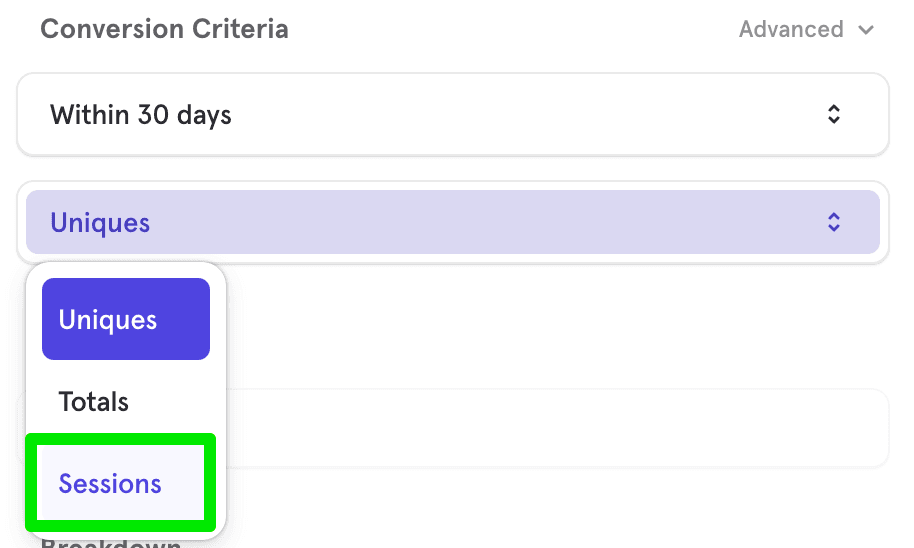The width and height of the screenshot is (914, 548).
Task: Click the Uniques purple dropdown field
Action: [452, 222]
